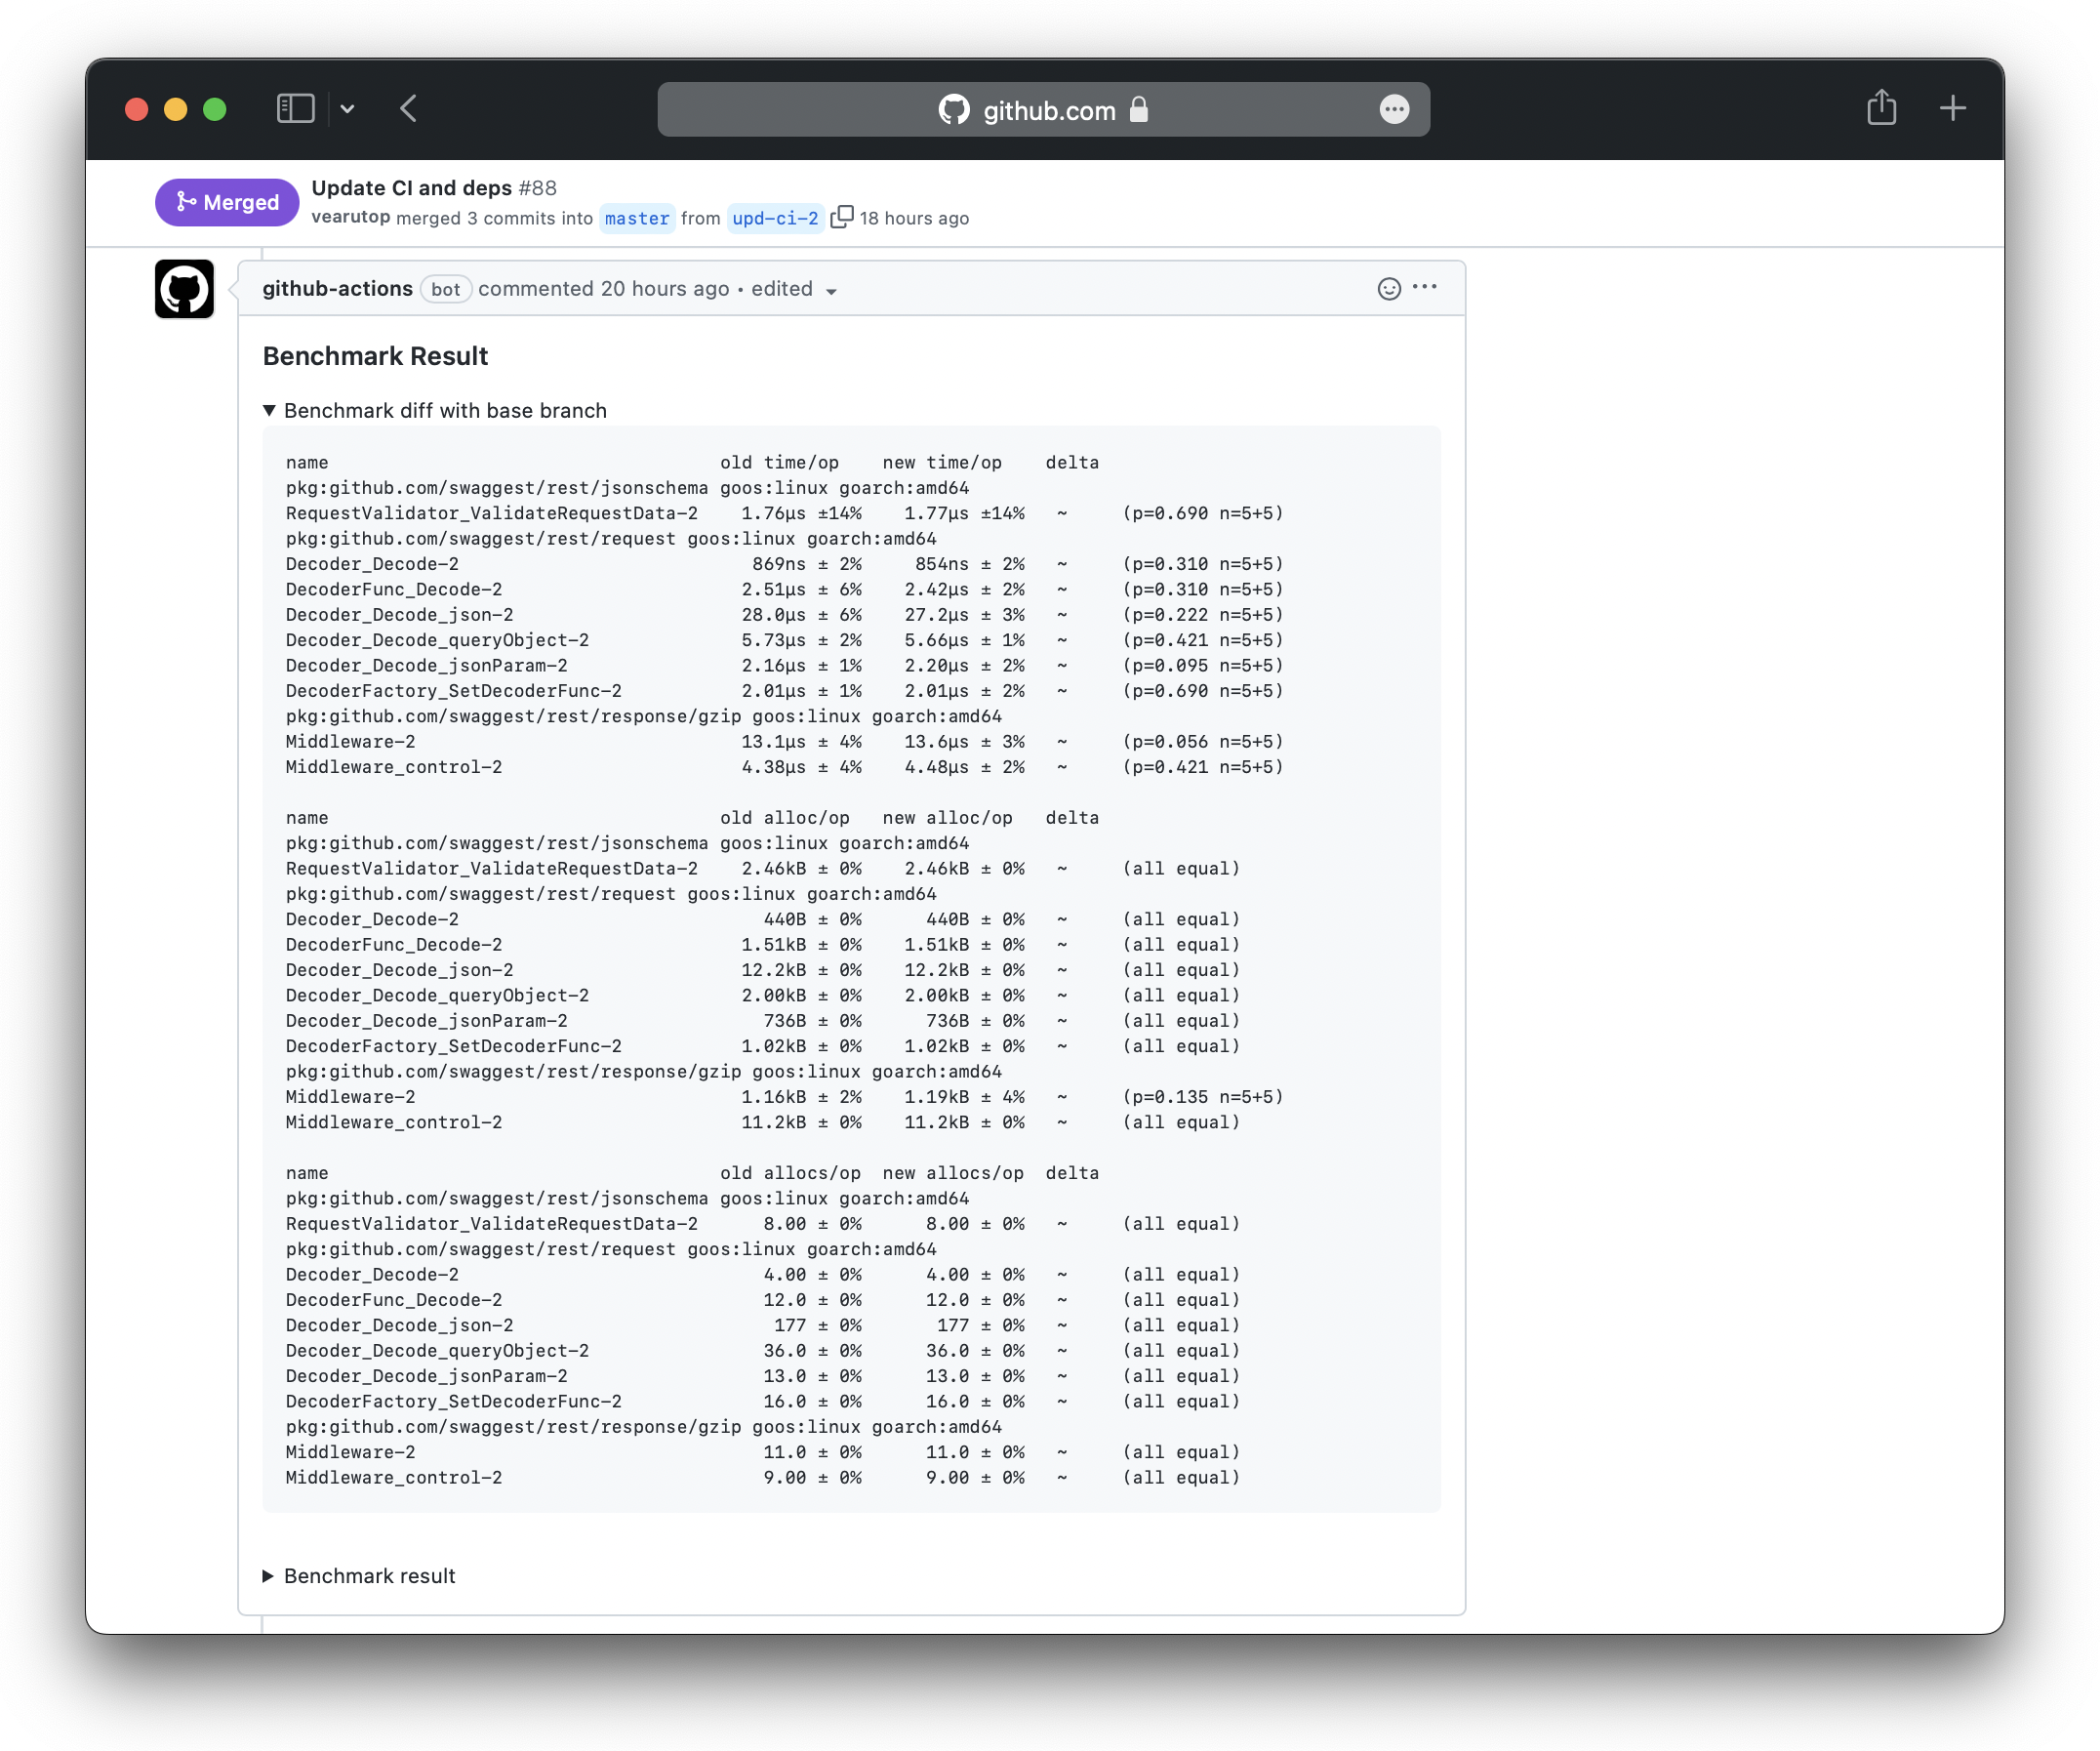2100x1751 pixels.
Task: Click the purple Merged status badge
Action: pos(227,202)
